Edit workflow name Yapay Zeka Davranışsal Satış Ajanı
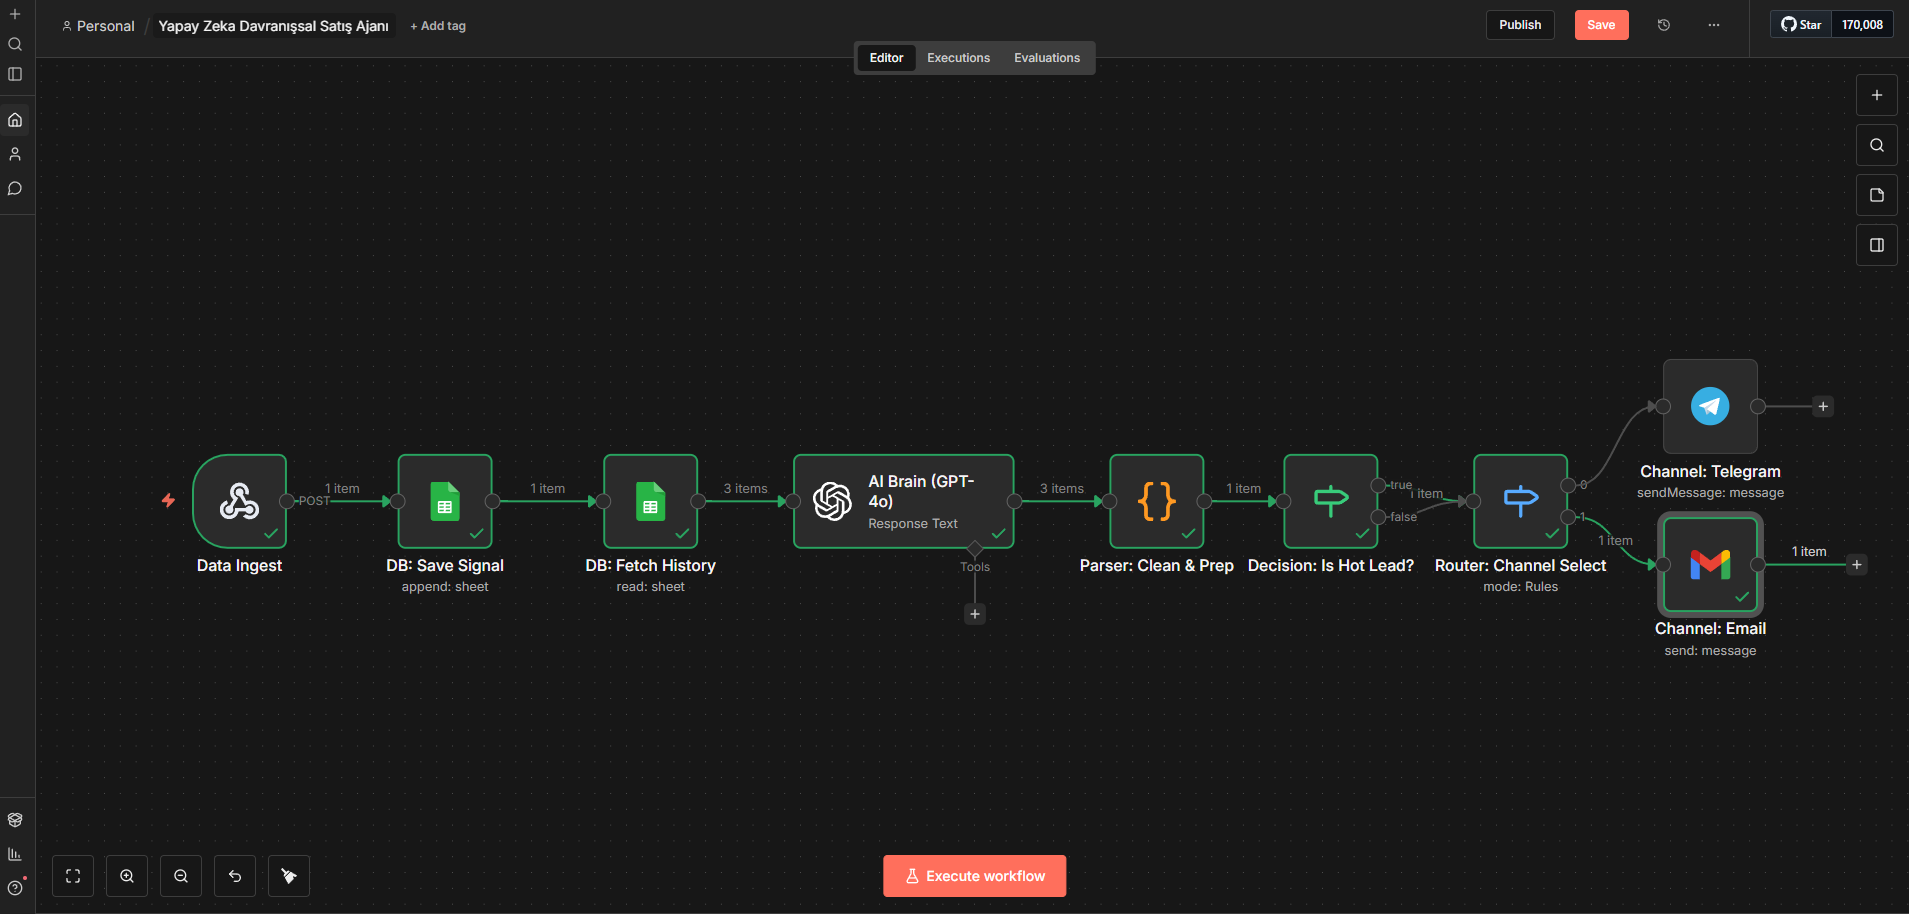 [x=273, y=26]
